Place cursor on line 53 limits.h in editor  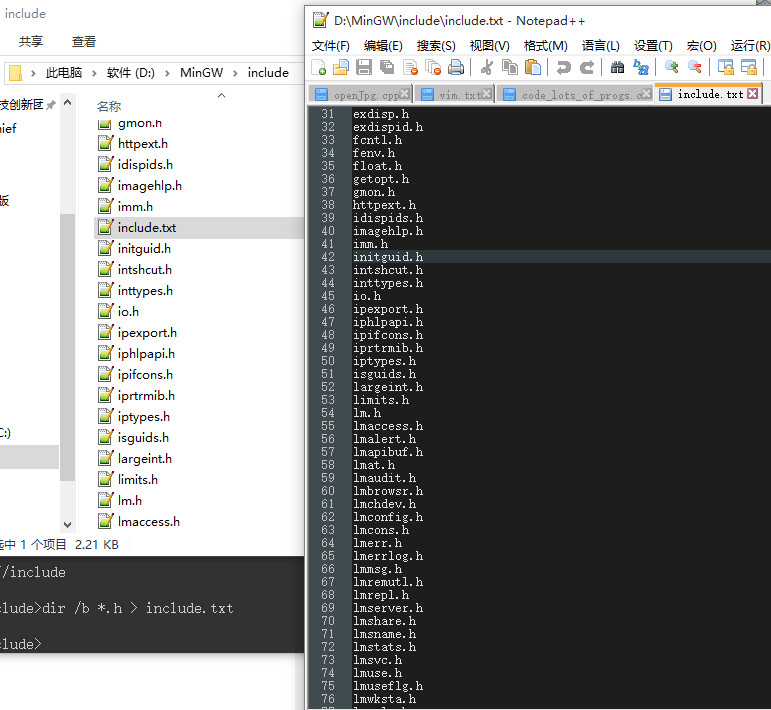tap(381, 400)
